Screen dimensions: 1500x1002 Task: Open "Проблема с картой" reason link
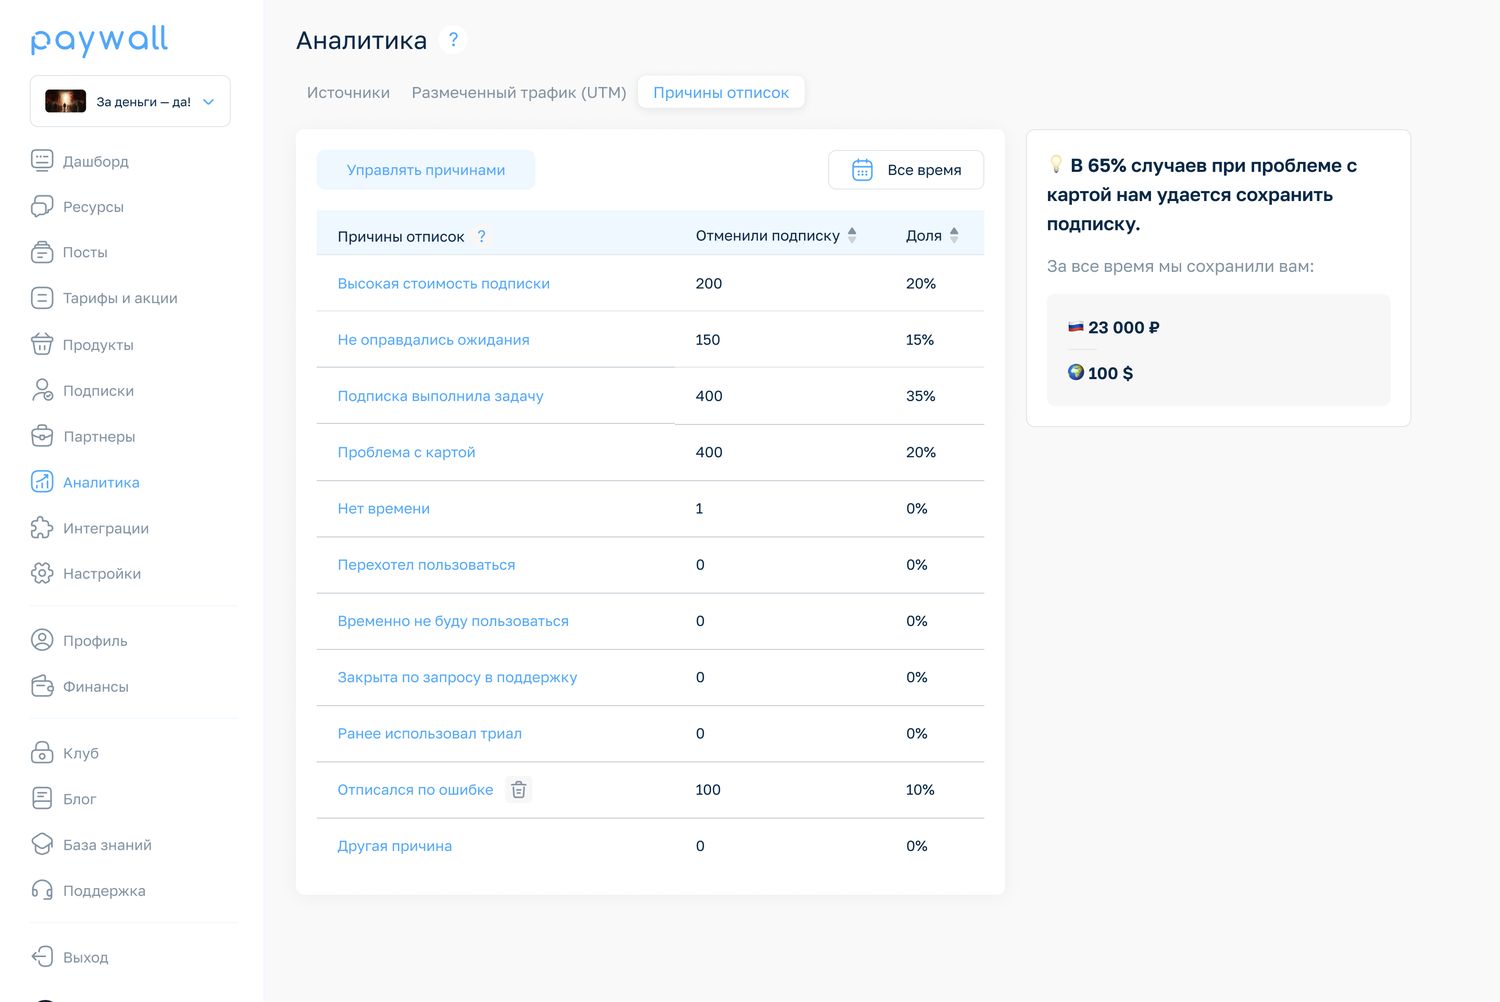pyautogui.click(x=406, y=453)
